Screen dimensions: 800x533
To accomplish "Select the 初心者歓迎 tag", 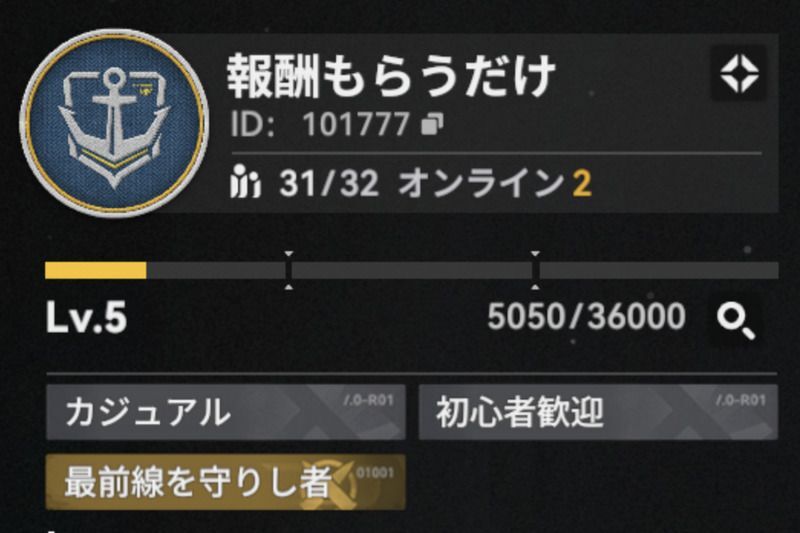I will click(598, 412).
